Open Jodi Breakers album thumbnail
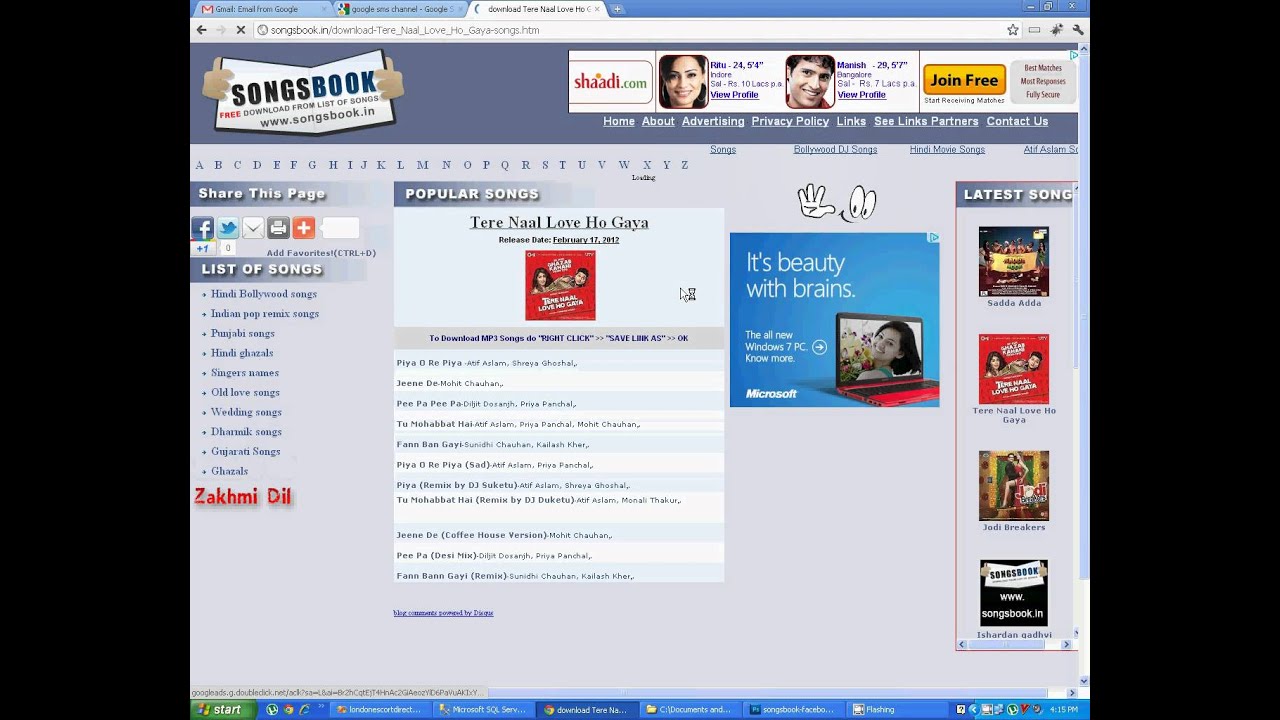Viewport: 1280px width, 720px height. (1014, 486)
